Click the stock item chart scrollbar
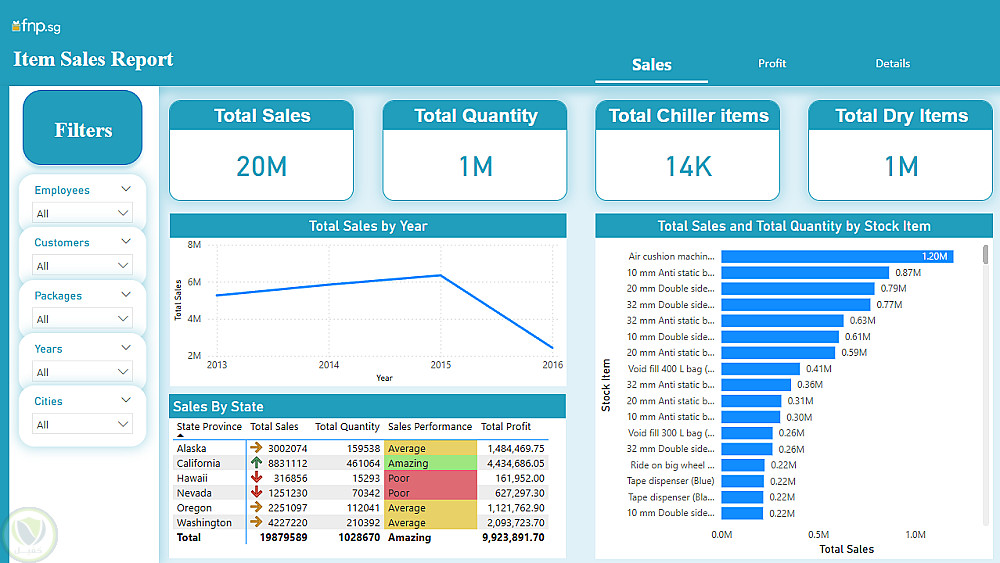 pyautogui.click(x=985, y=255)
